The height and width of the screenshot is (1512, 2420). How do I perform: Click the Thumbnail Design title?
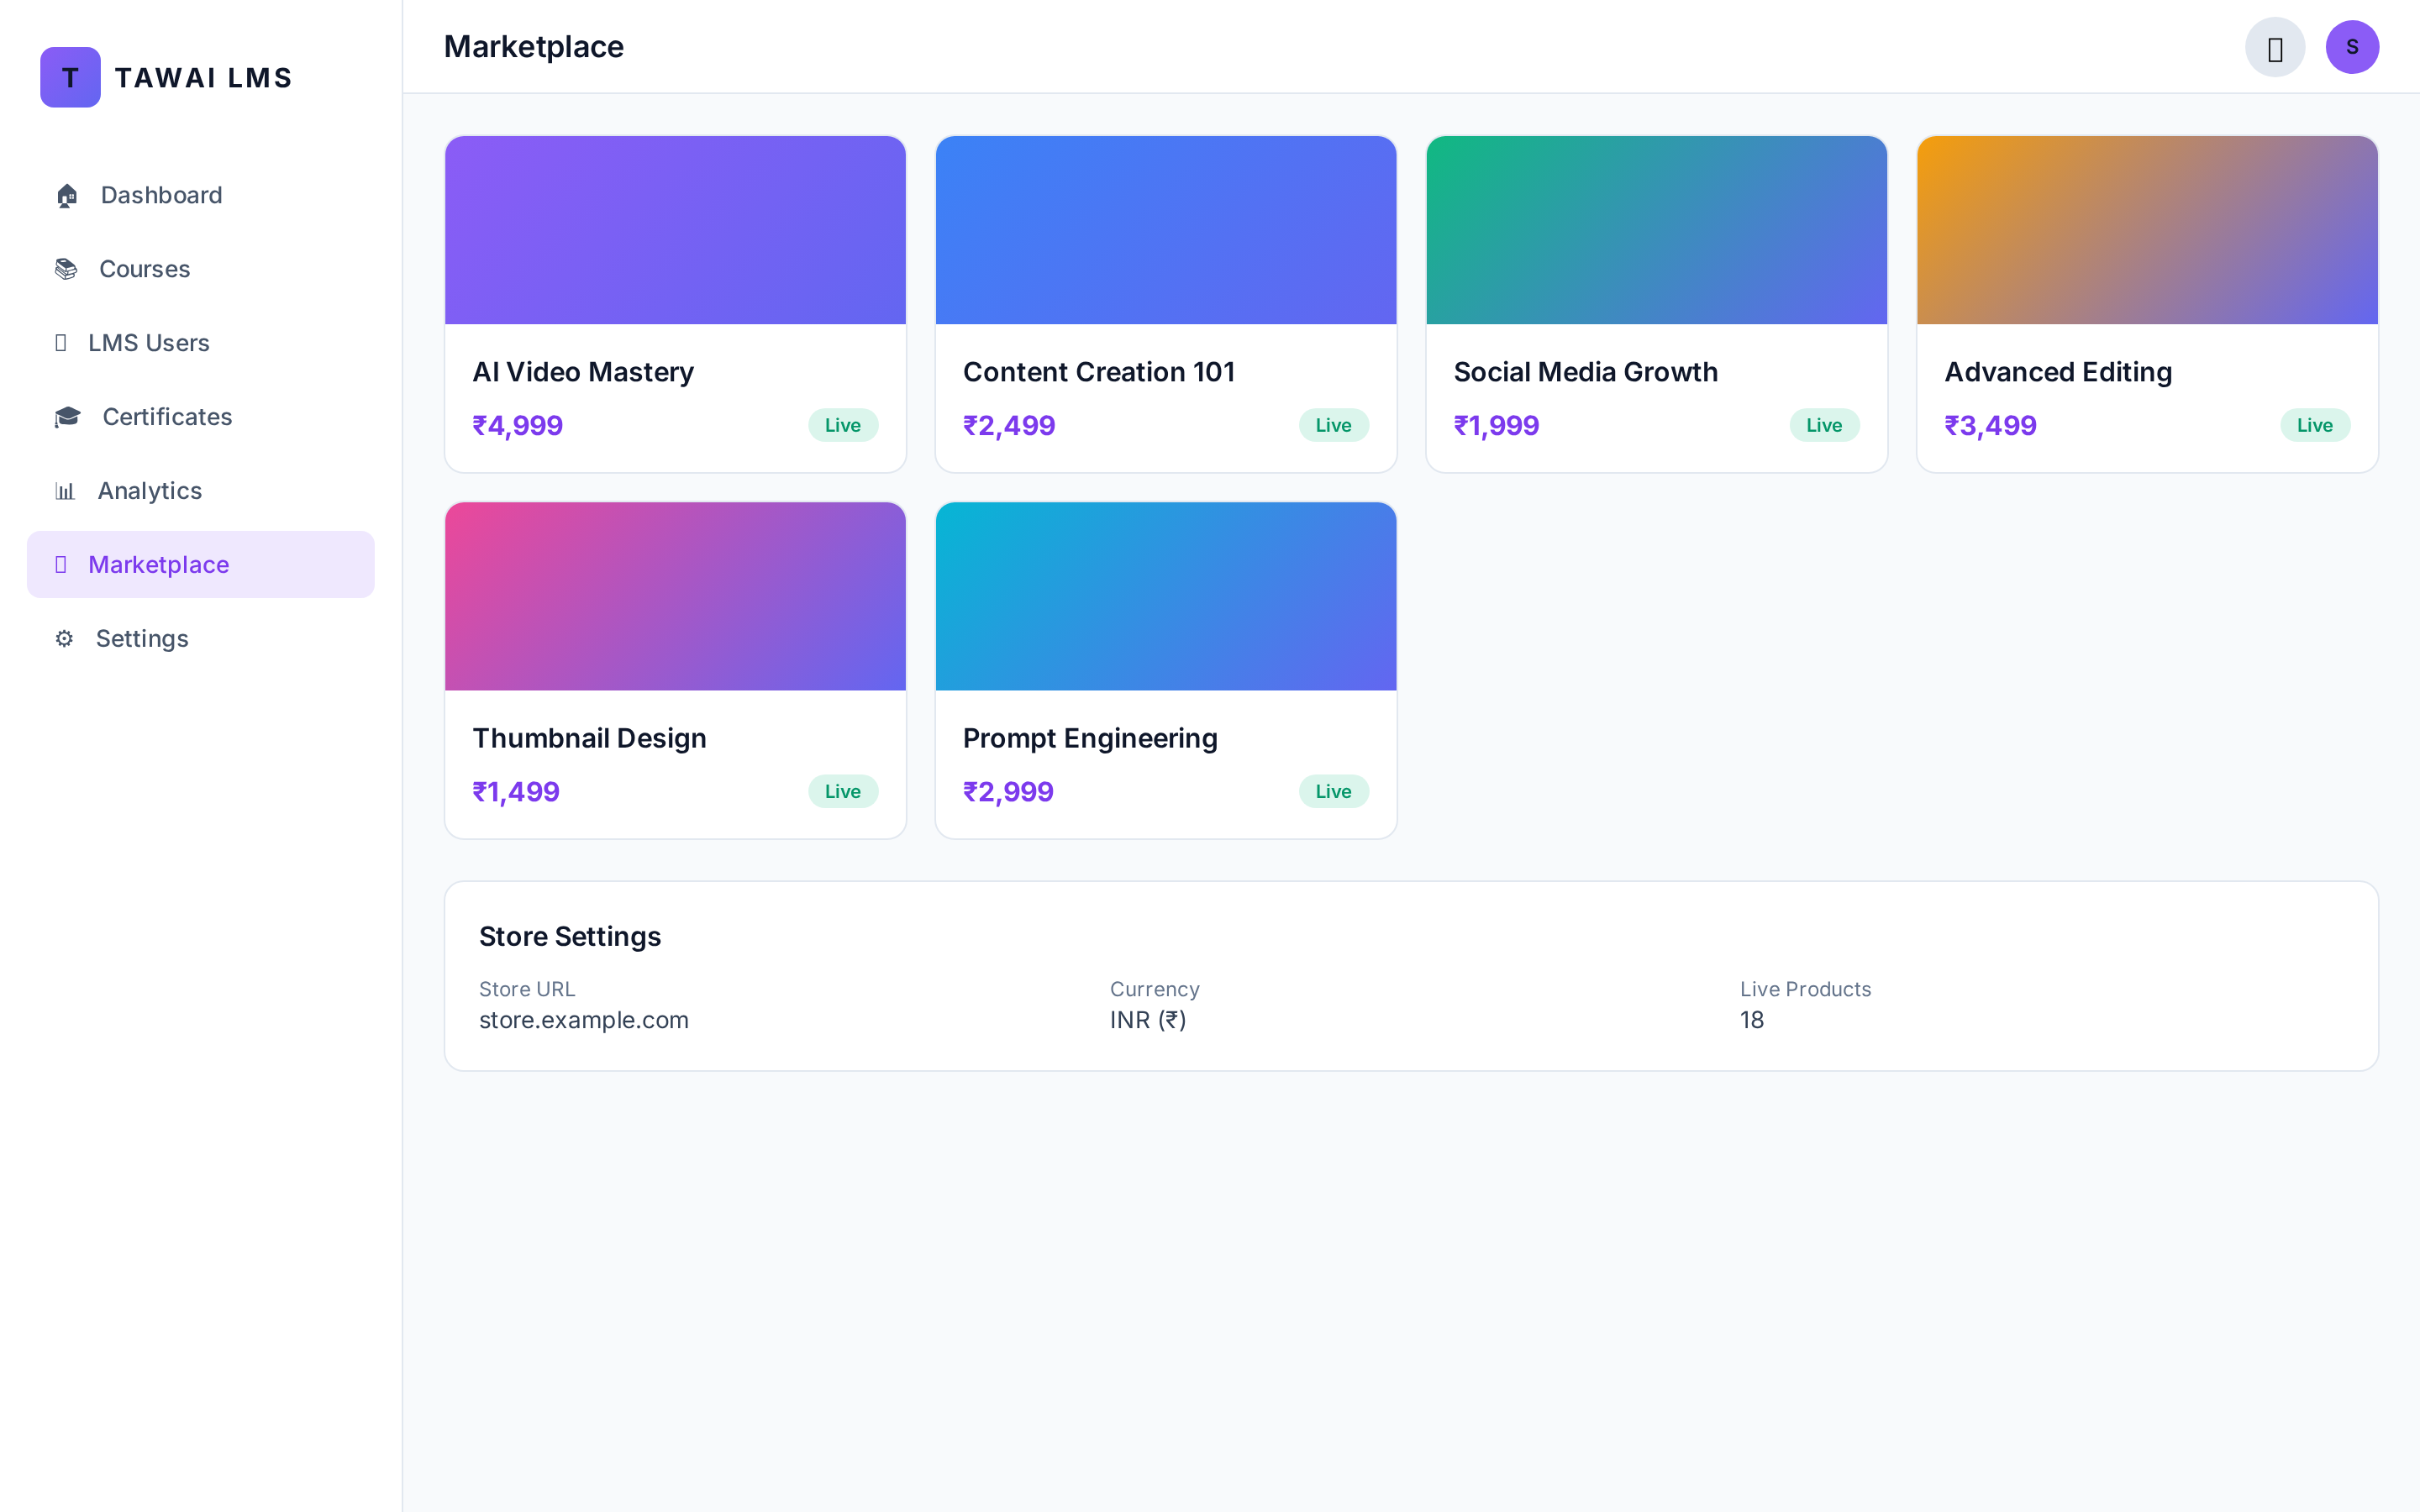pyautogui.click(x=589, y=738)
